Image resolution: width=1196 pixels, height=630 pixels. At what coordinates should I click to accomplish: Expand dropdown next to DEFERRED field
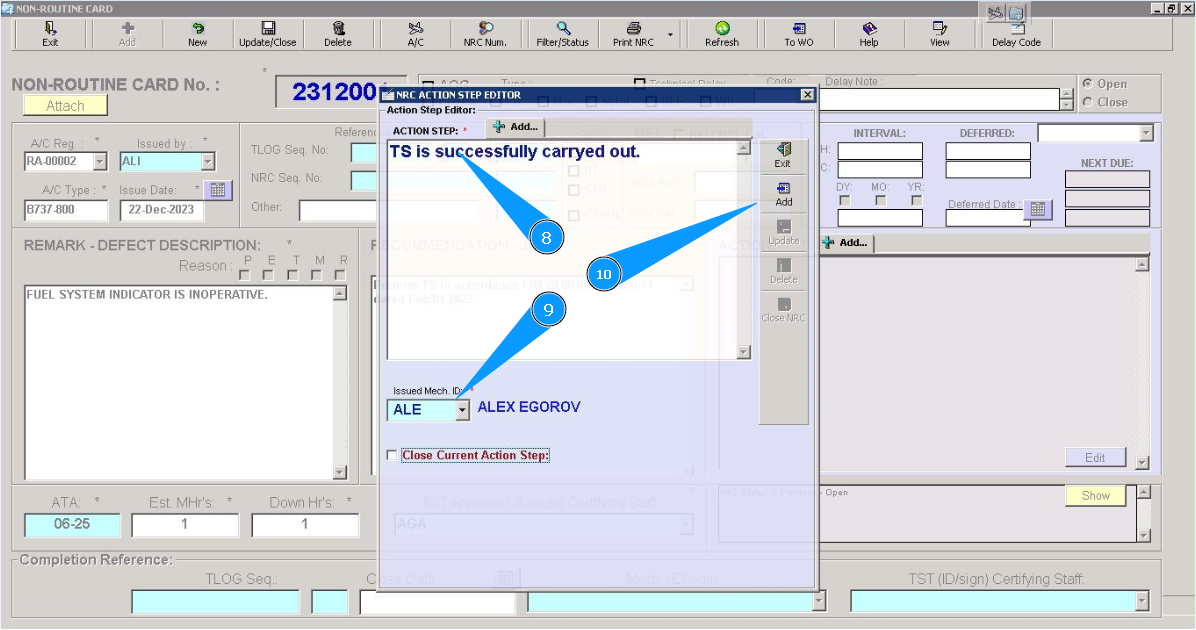[1146, 133]
